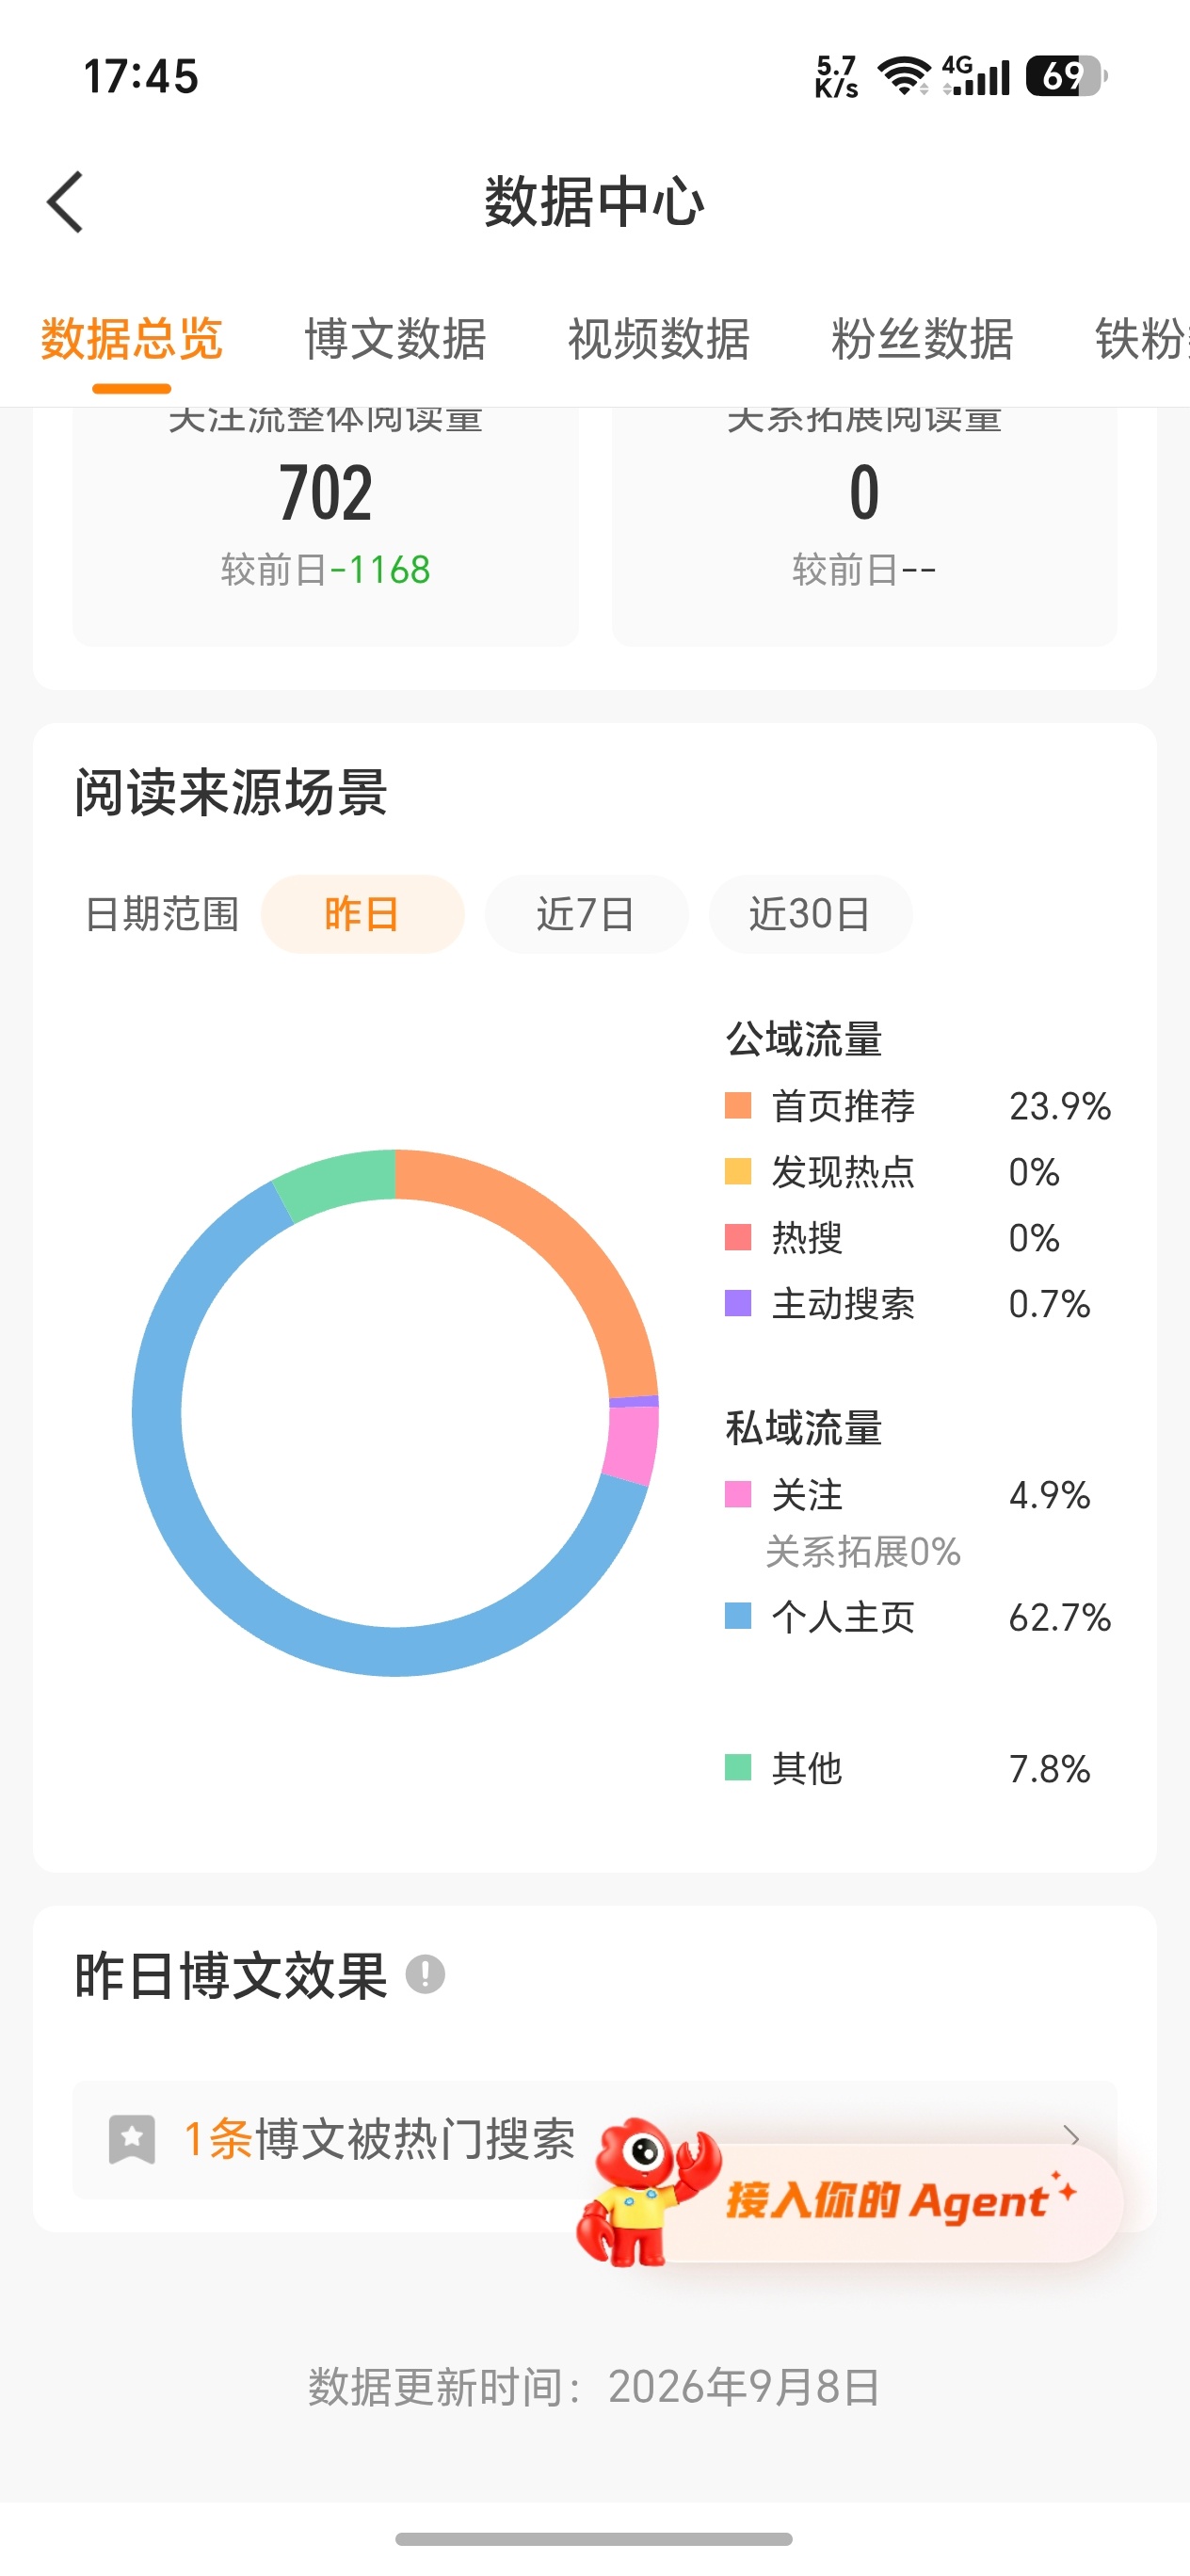The image size is (1190, 2576).
Task: Tap the info icon beside 昨日博文效果
Action: coord(425,1974)
